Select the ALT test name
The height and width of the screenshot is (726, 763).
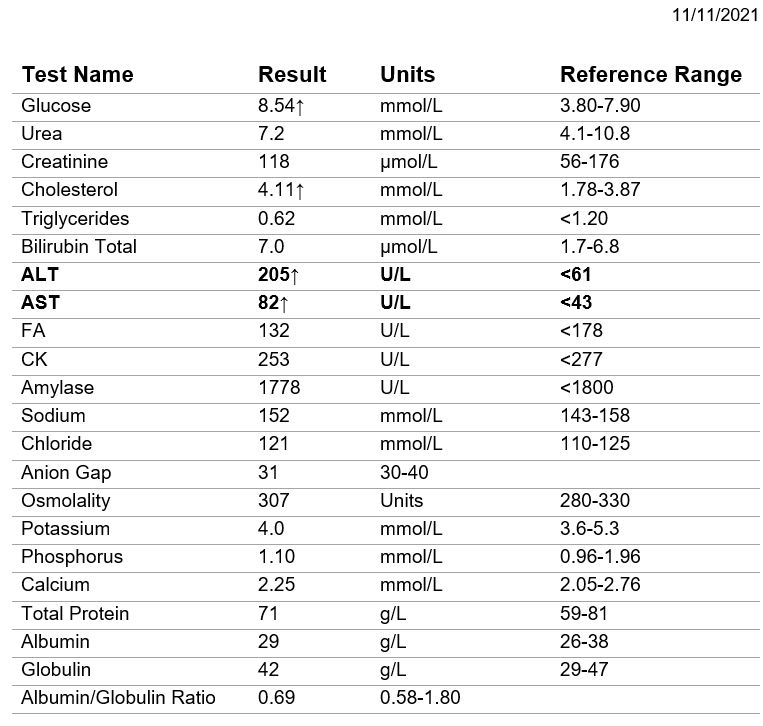40,275
